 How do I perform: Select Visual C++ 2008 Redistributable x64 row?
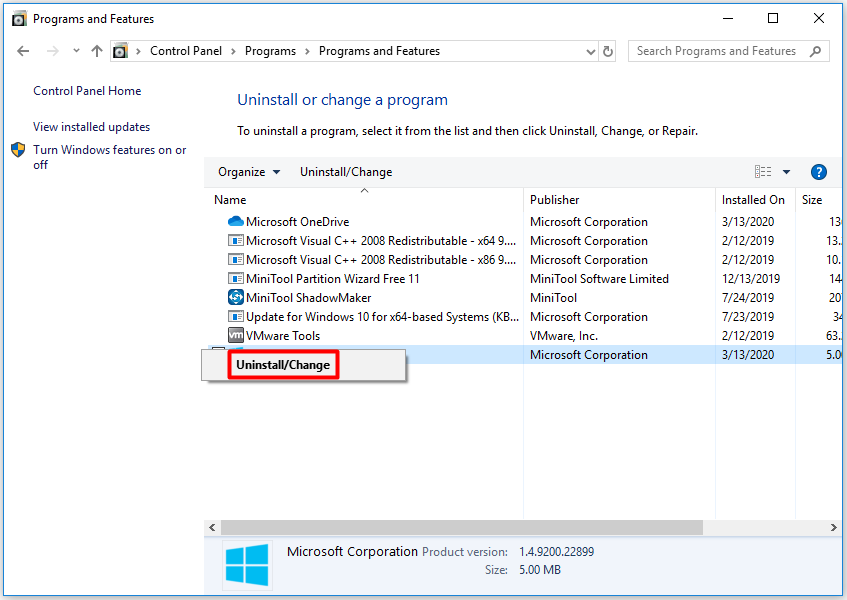(x=381, y=241)
